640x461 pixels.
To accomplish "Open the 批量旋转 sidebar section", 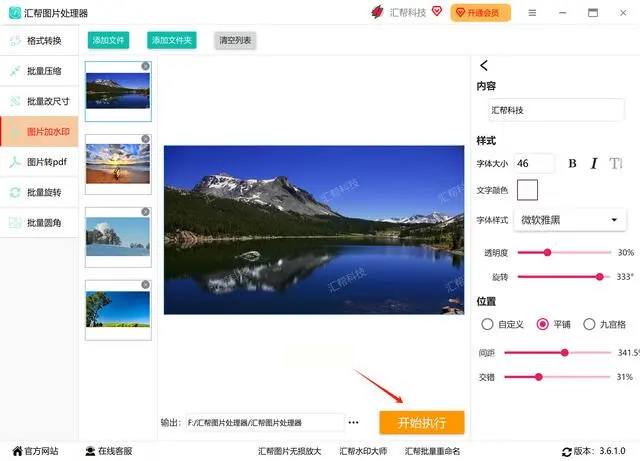I will 39,192.
